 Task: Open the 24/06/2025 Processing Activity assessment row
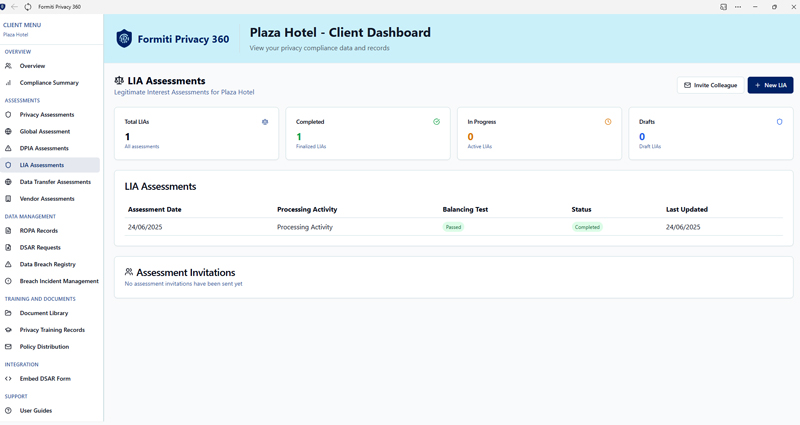[x=305, y=227]
